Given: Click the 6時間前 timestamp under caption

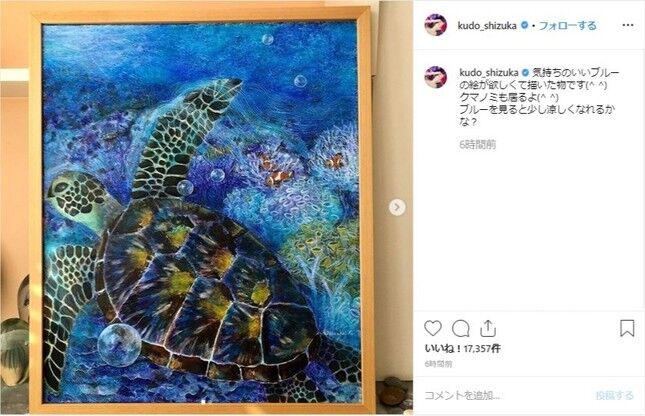Looking at the screenshot, I should (x=478, y=144).
